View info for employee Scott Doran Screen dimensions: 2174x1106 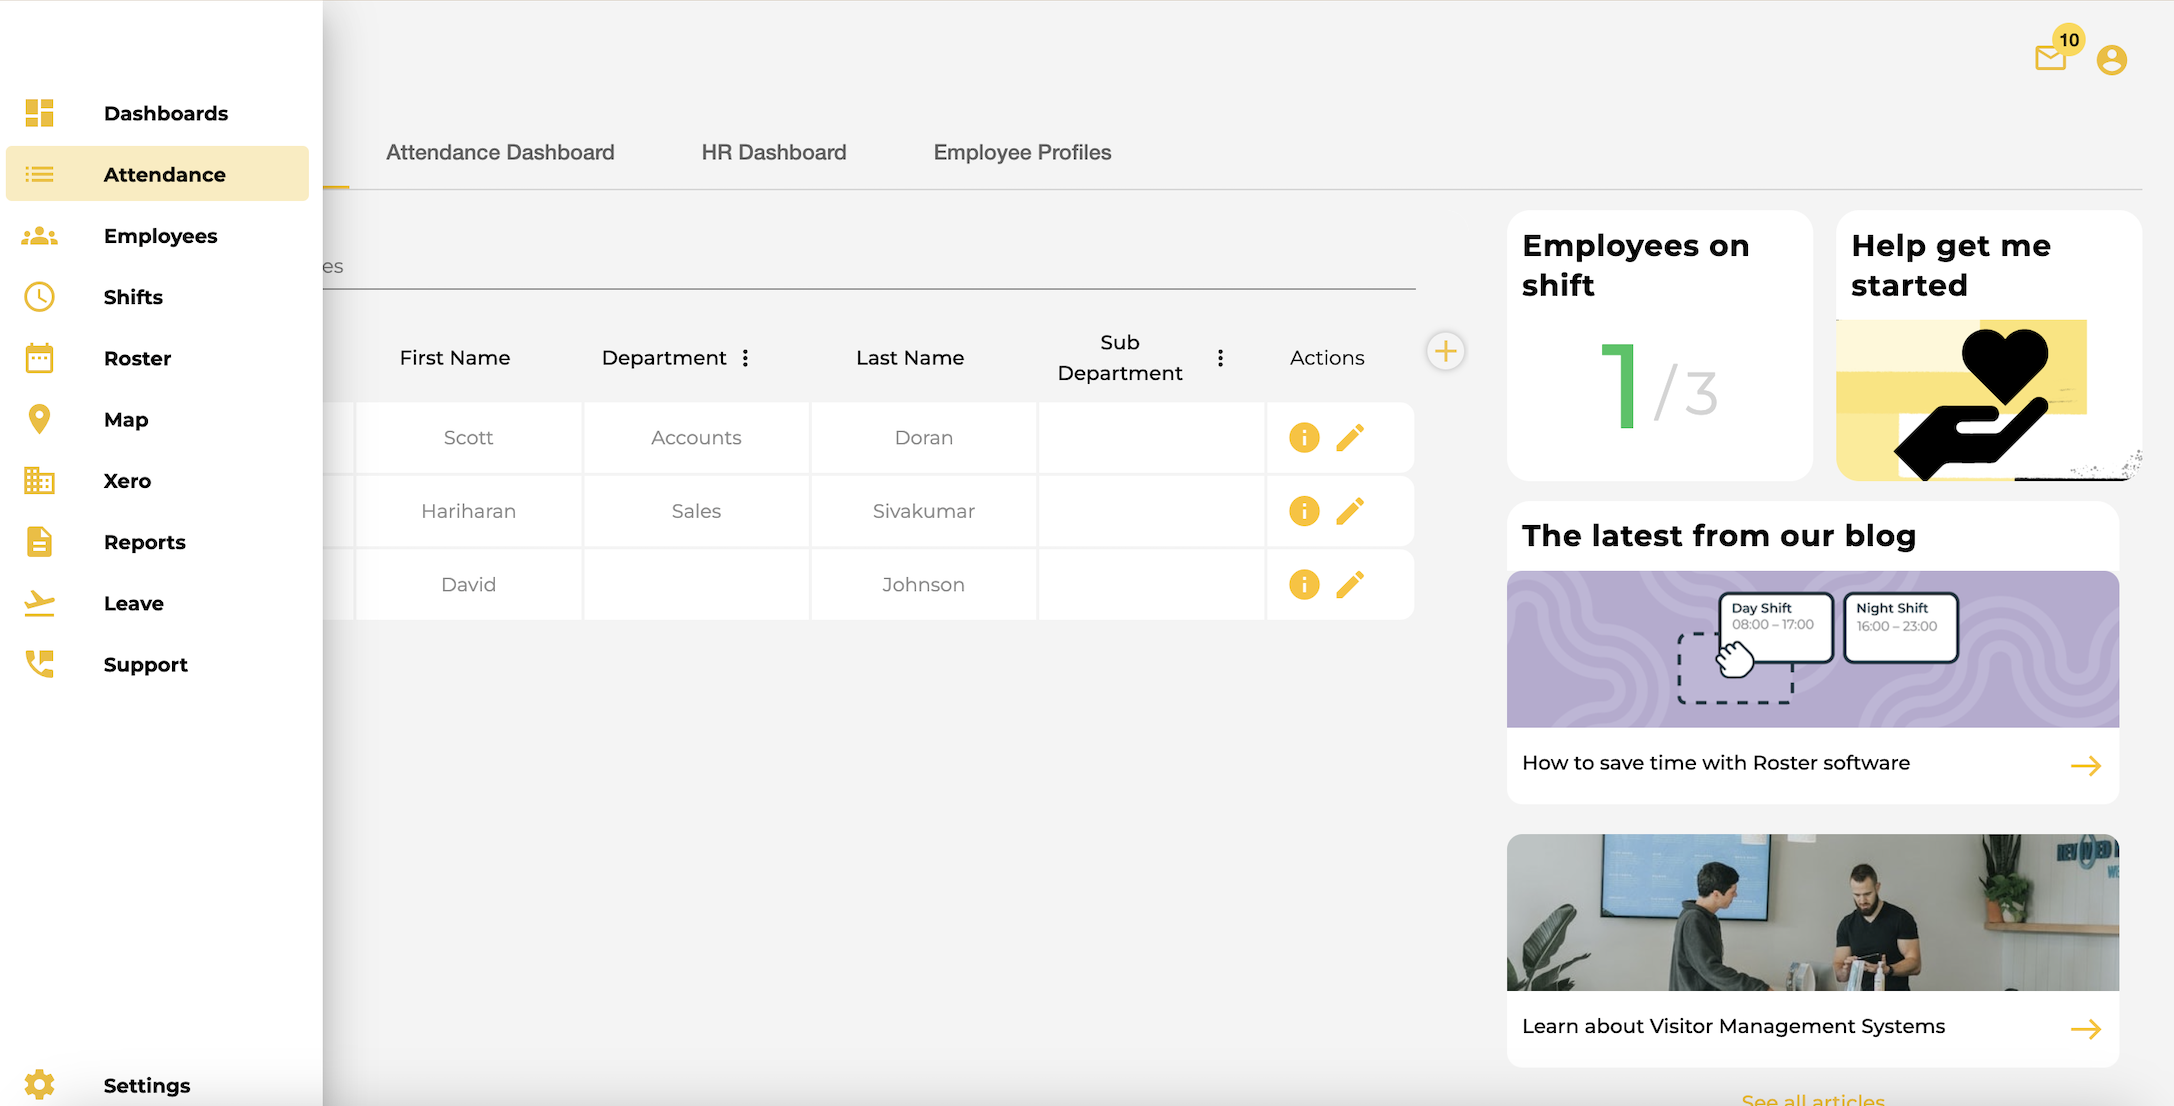coord(1304,438)
